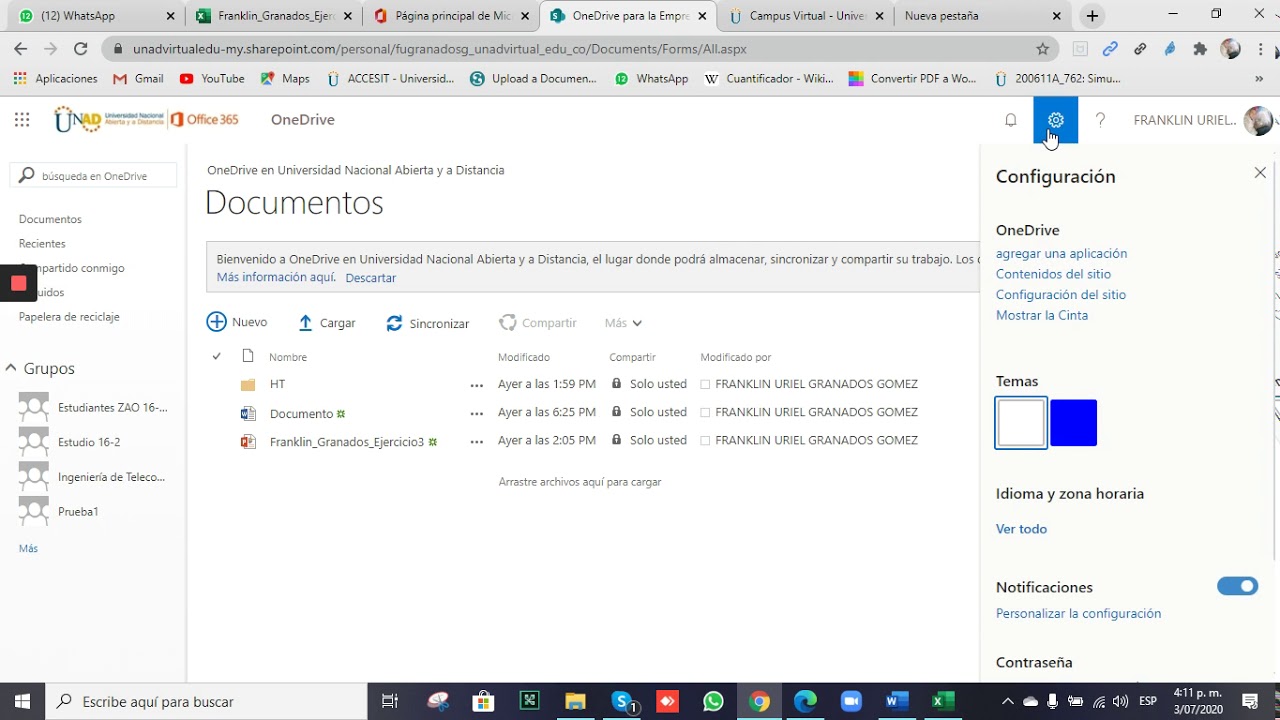This screenshot has height=720, width=1280.
Task: Open the help question mark icon
Action: [x=1100, y=120]
